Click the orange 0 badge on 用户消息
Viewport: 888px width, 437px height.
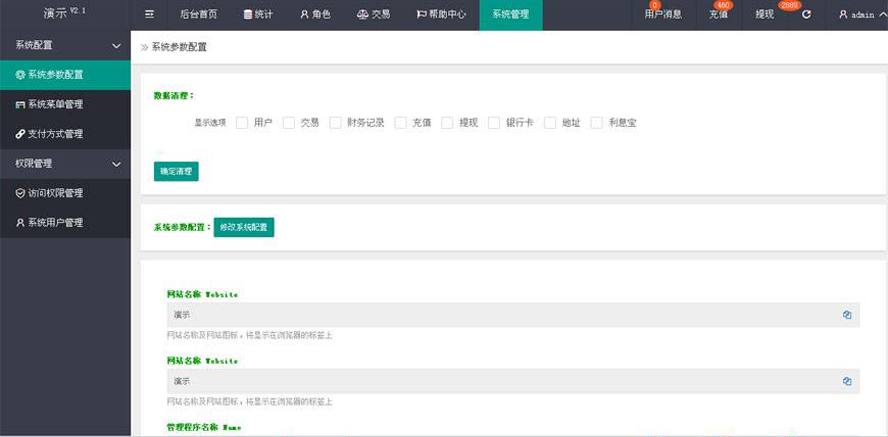[656, 6]
